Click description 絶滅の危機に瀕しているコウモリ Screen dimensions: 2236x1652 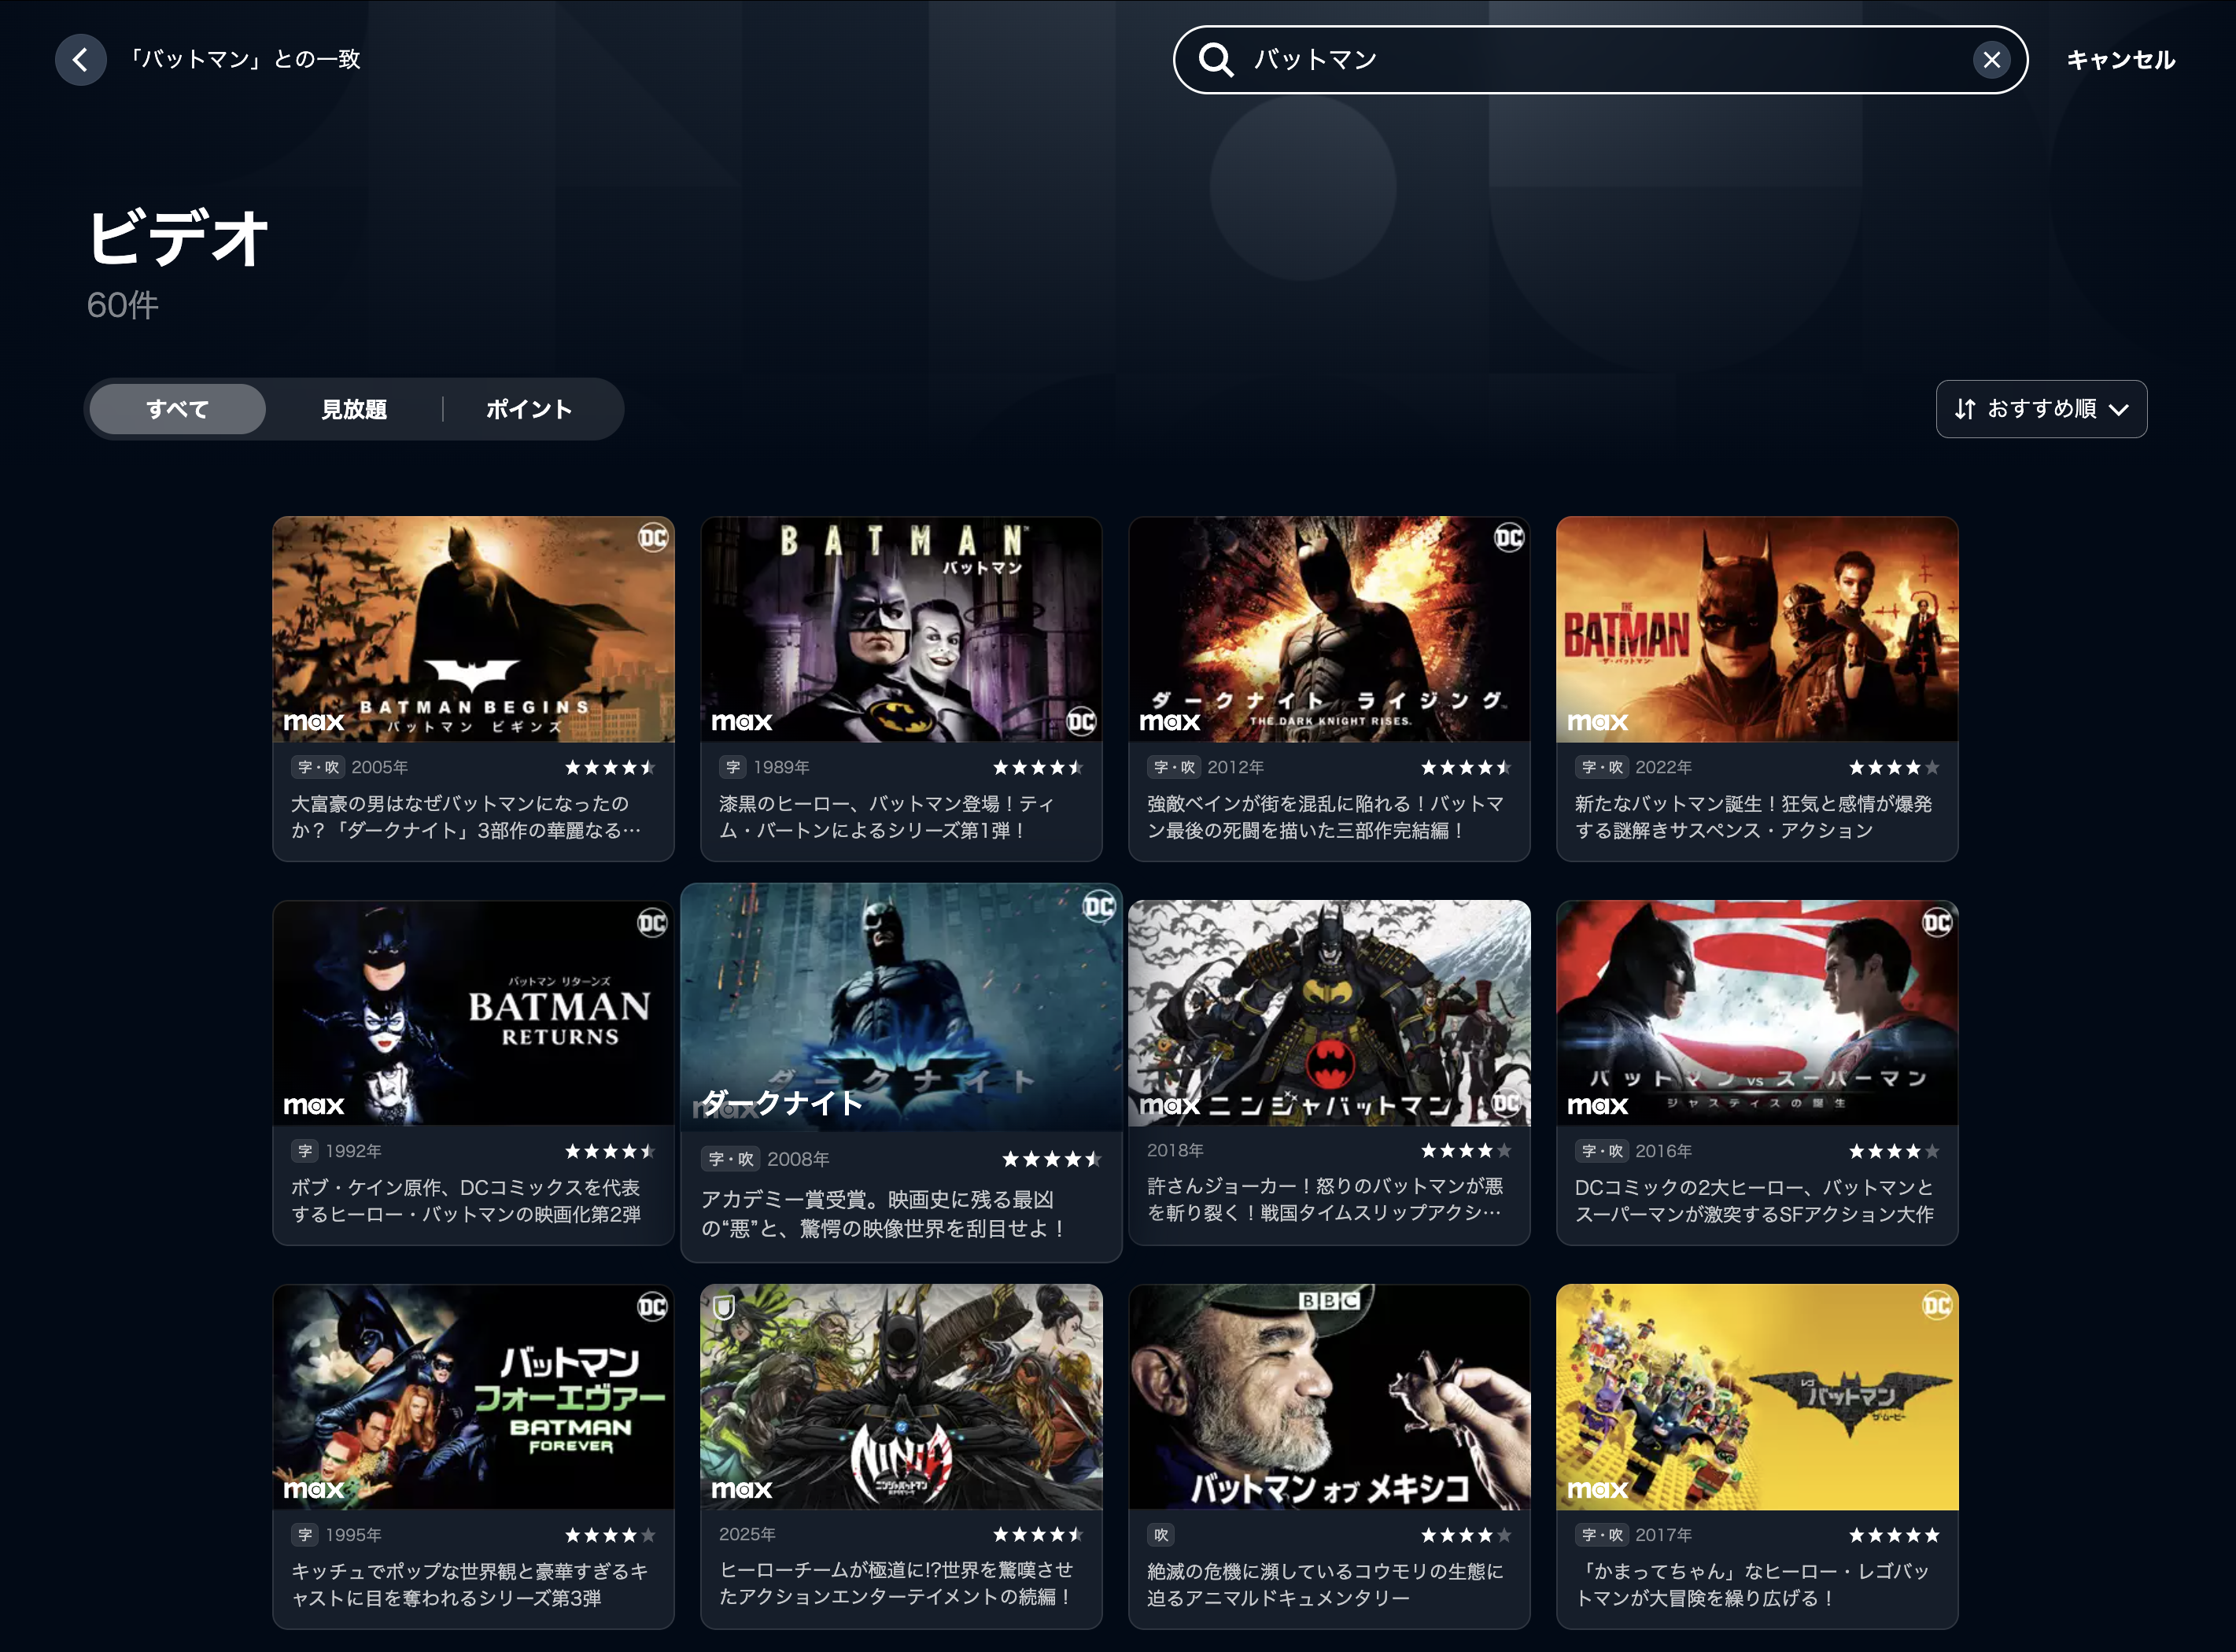point(1325,1584)
